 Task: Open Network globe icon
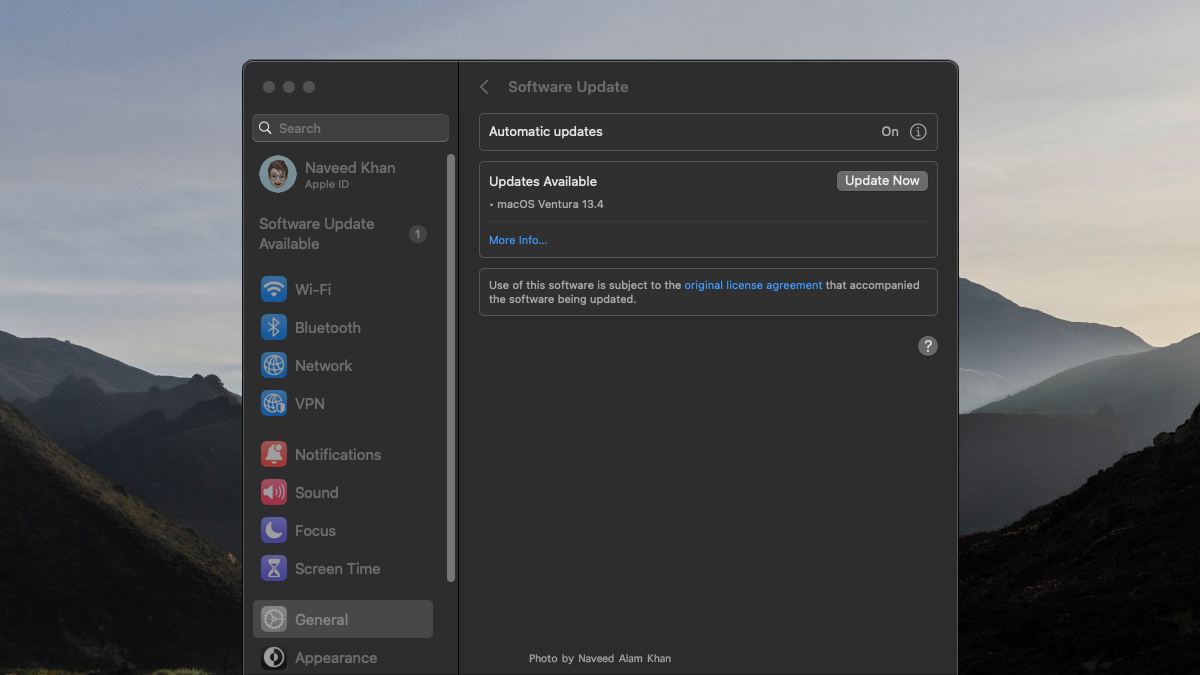click(x=274, y=365)
